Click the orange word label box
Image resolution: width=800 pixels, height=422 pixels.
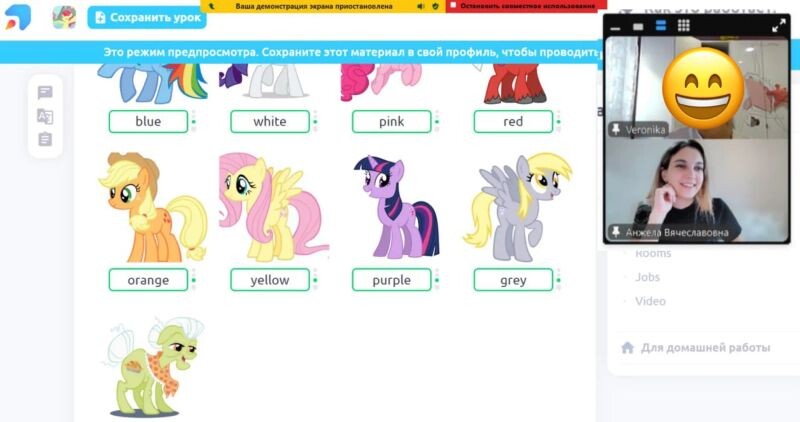148,280
